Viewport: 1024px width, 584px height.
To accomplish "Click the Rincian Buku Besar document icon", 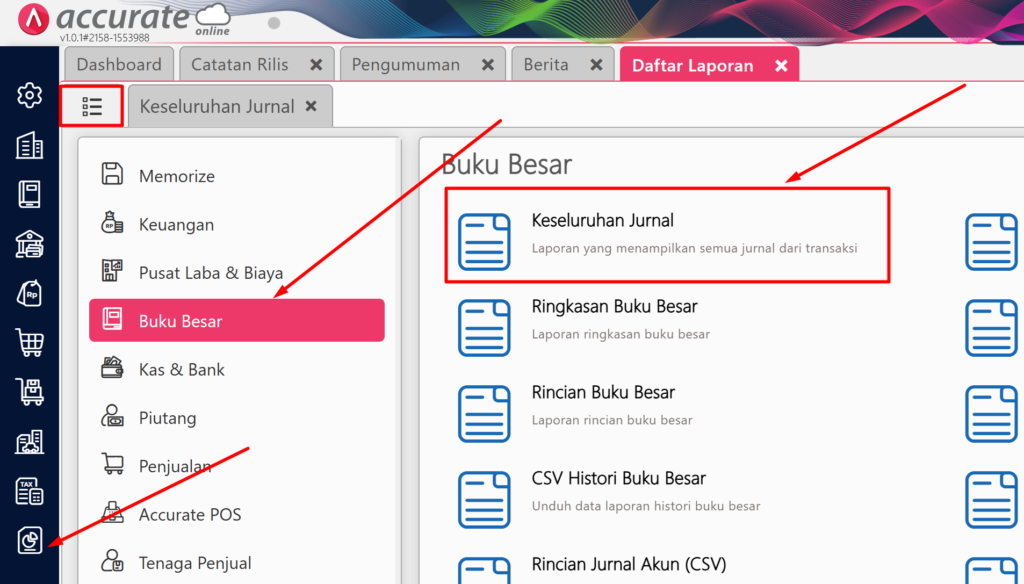I will pyautogui.click(x=484, y=414).
